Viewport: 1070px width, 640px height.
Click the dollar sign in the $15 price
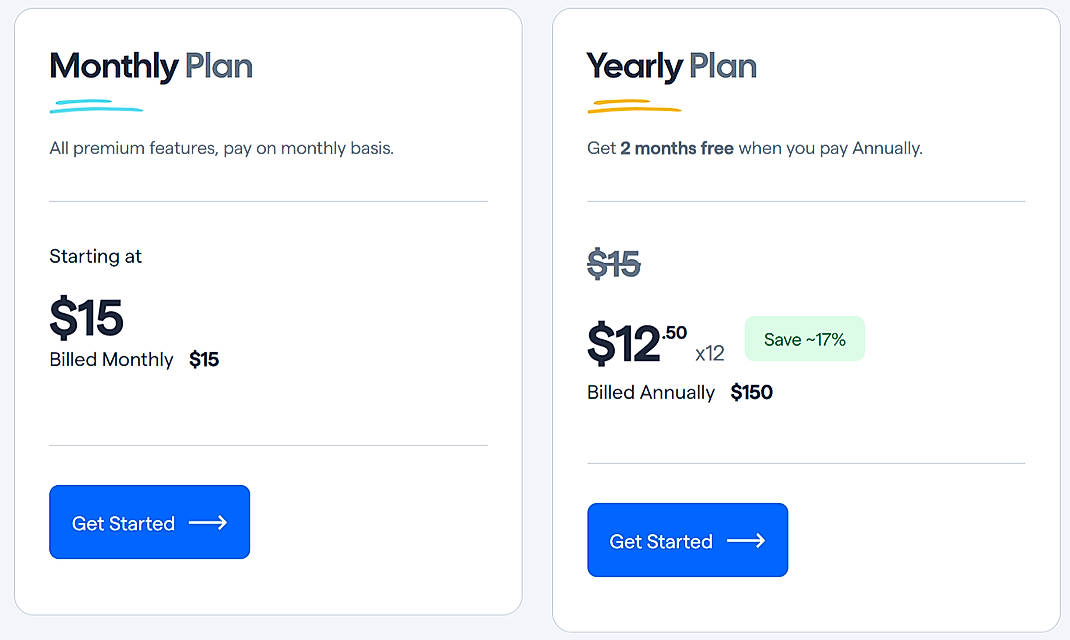pyautogui.click(x=62, y=317)
